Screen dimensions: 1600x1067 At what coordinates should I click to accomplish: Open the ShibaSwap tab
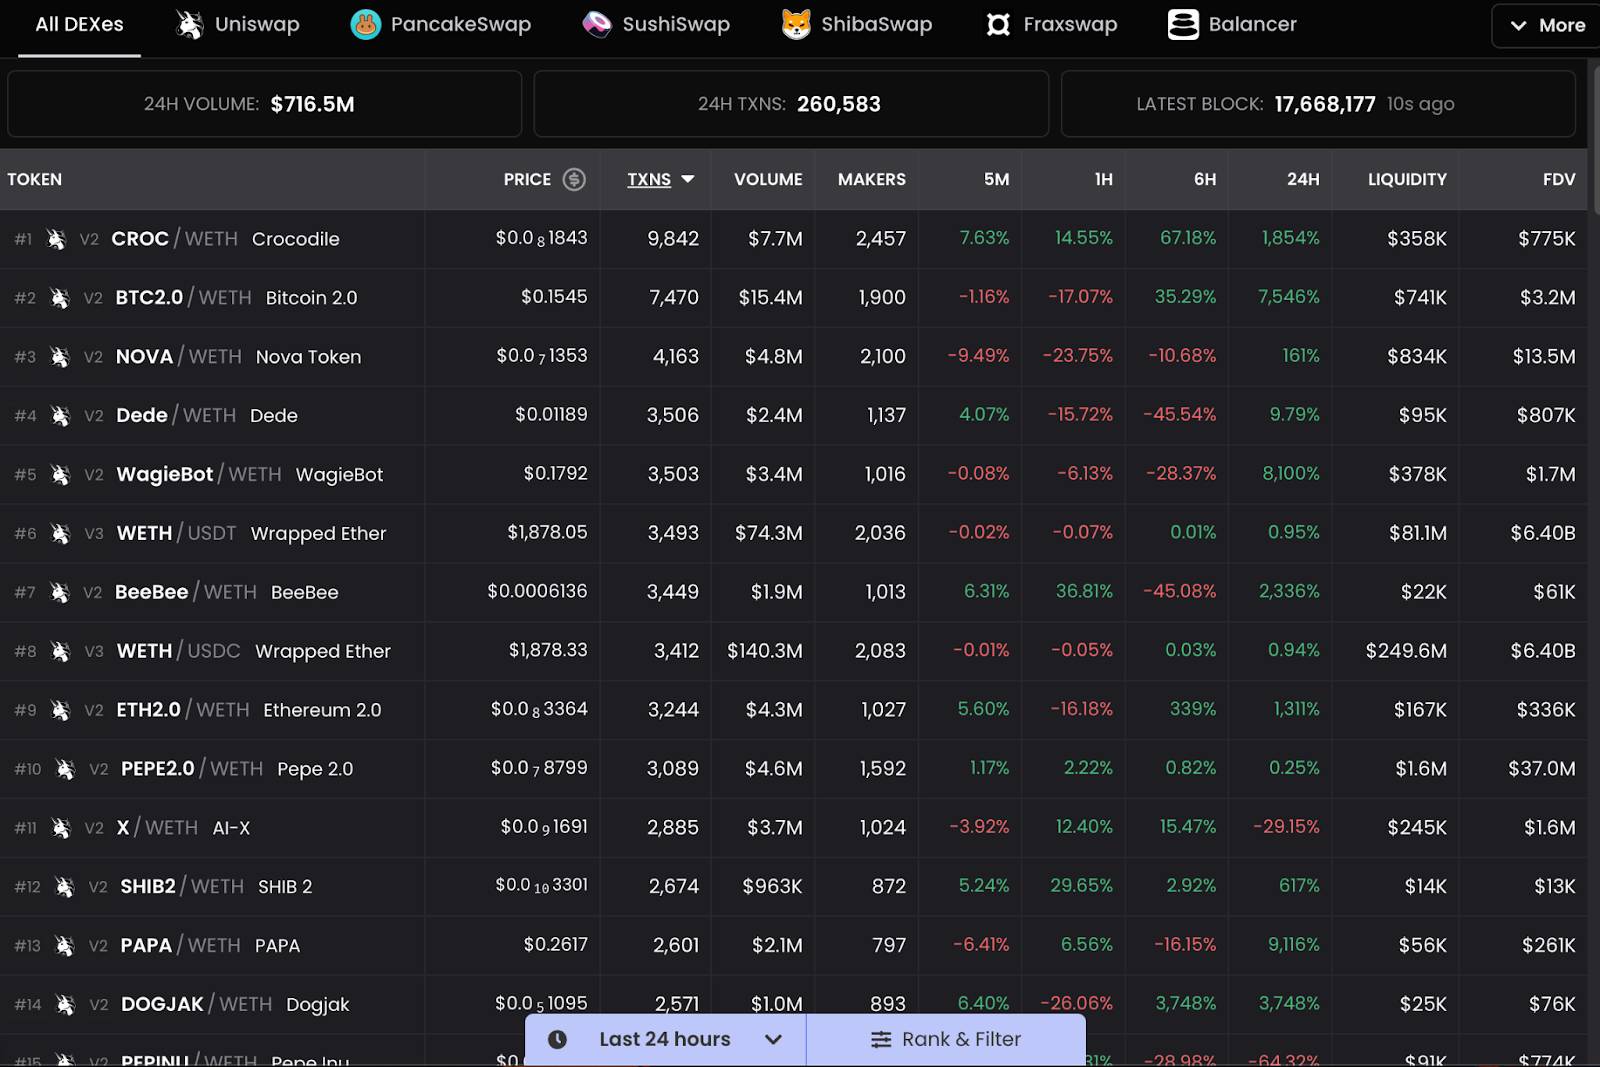click(856, 24)
